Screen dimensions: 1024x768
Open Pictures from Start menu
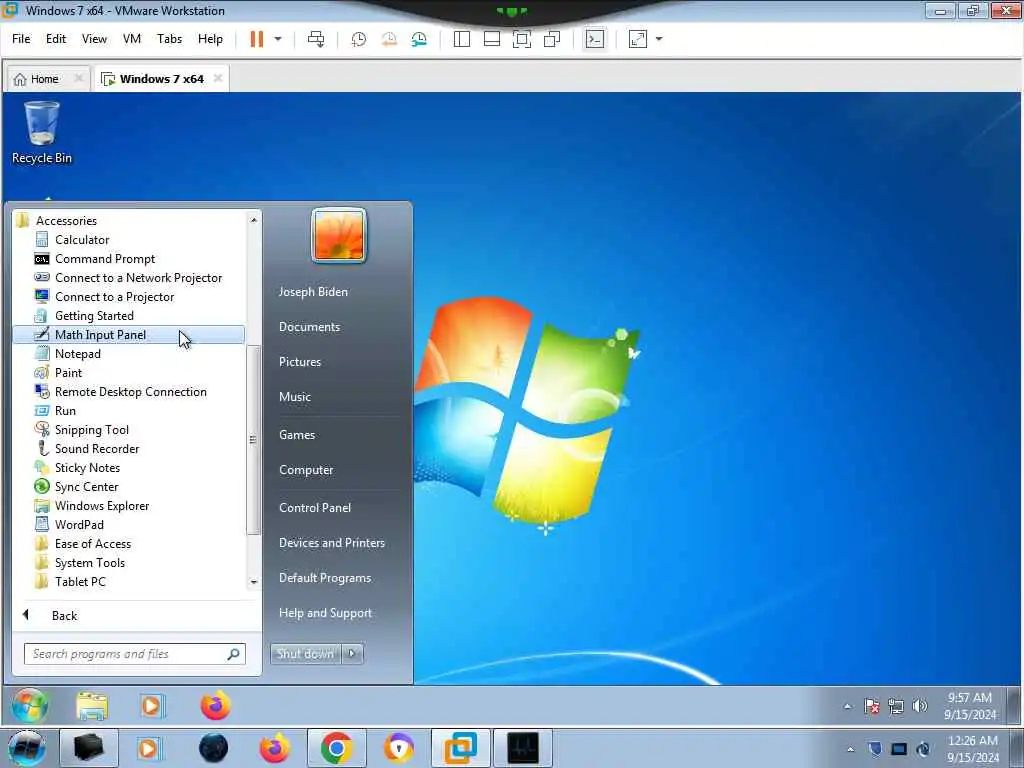300,361
